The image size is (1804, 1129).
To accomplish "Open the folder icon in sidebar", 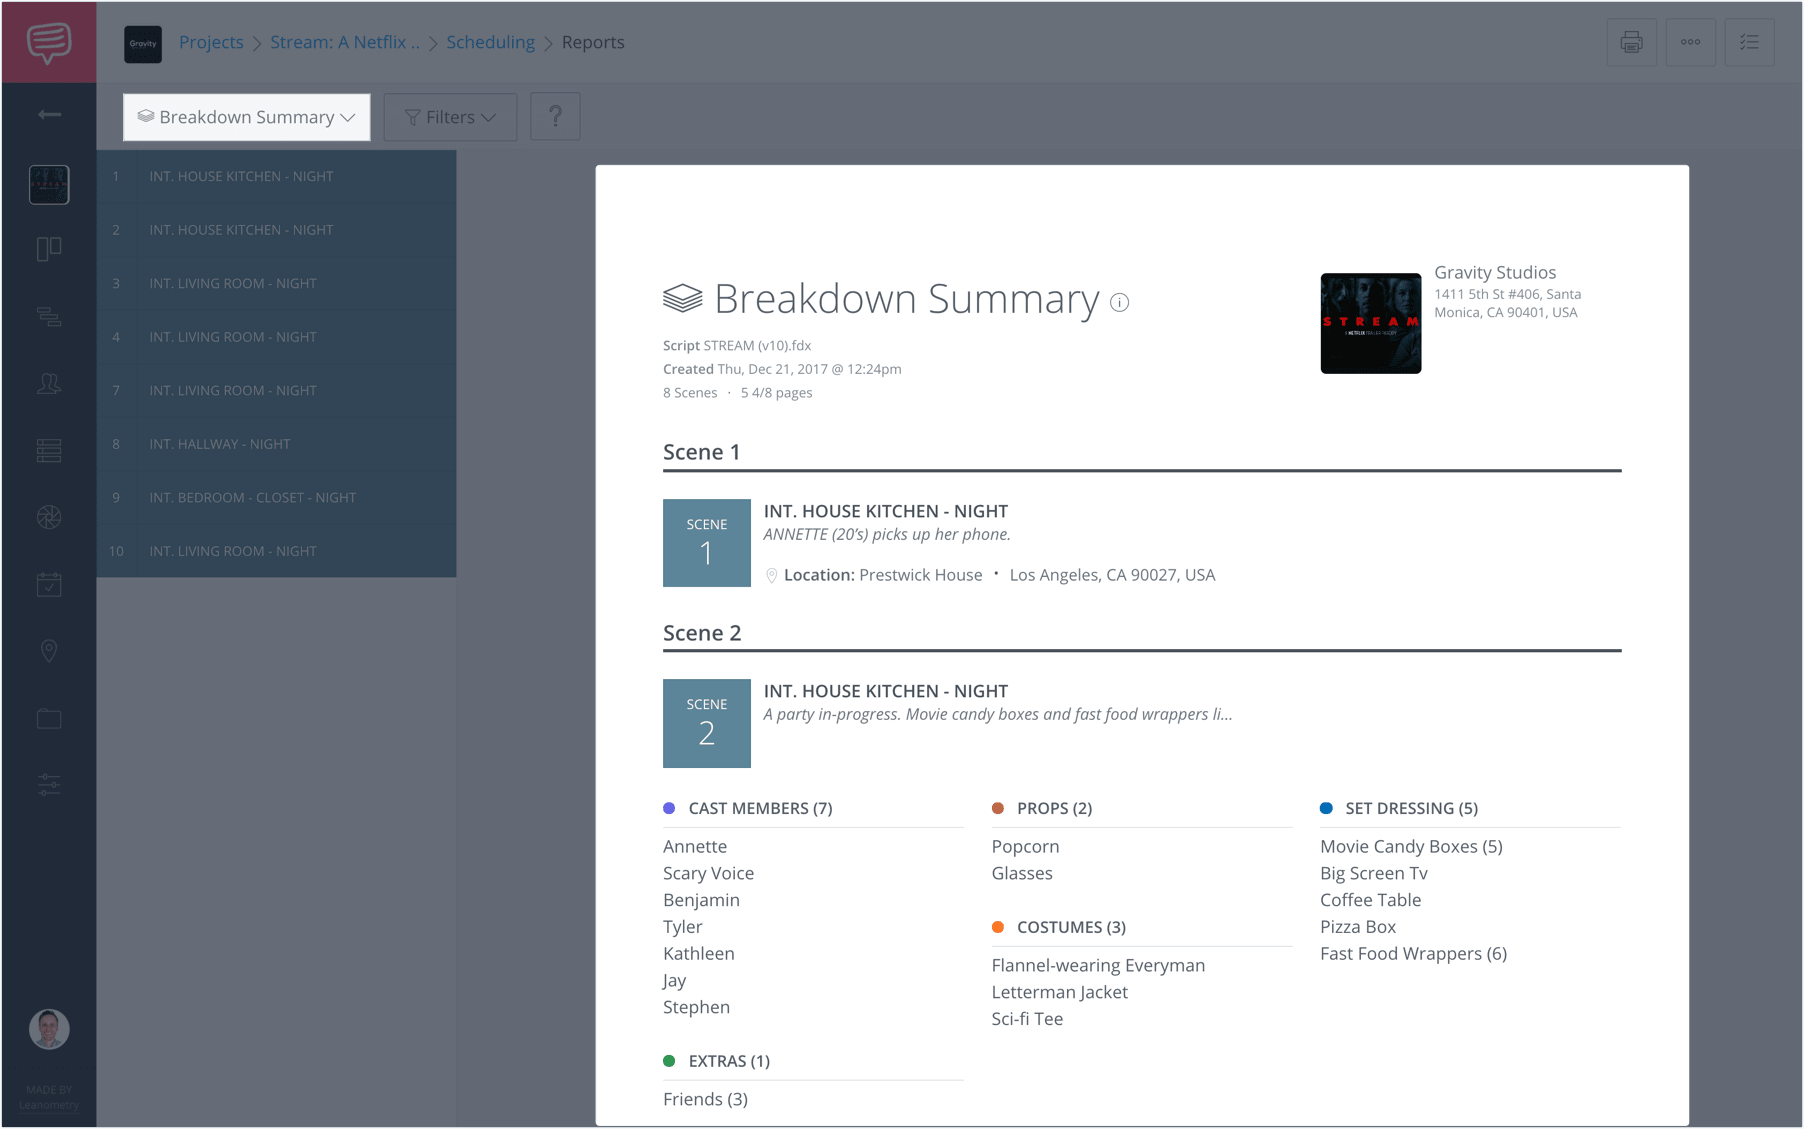I will 49,719.
